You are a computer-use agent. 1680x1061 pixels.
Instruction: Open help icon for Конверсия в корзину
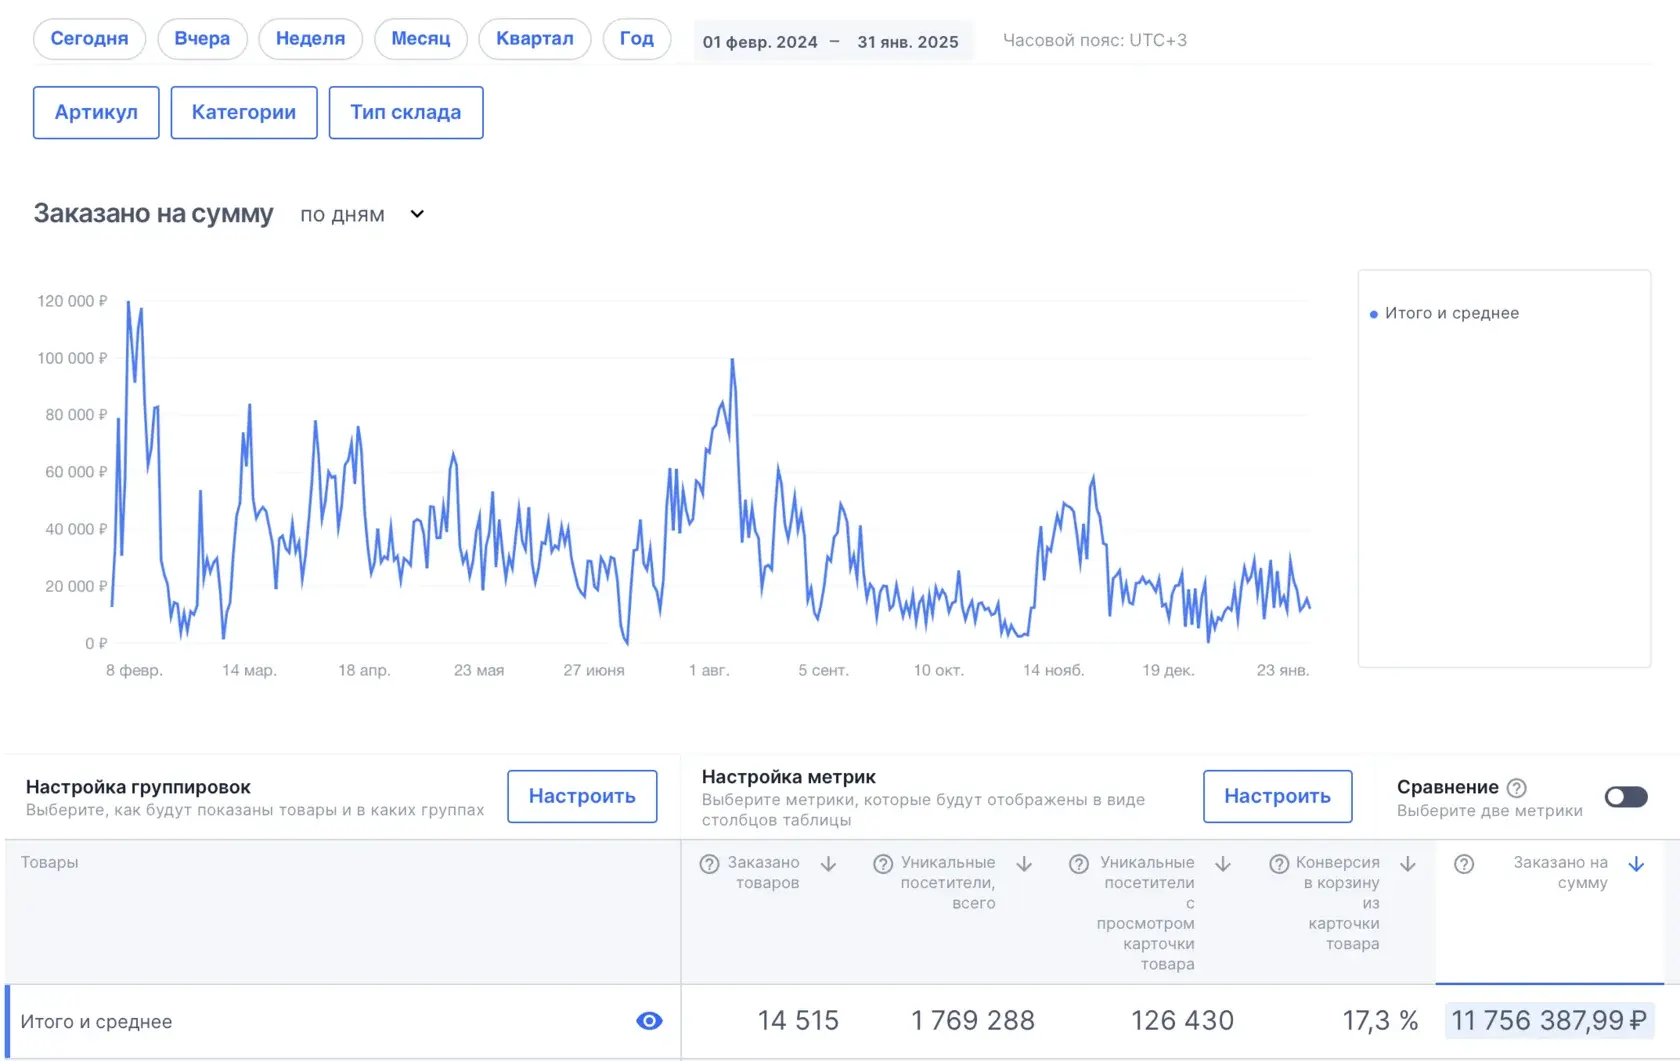pos(1279,864)
